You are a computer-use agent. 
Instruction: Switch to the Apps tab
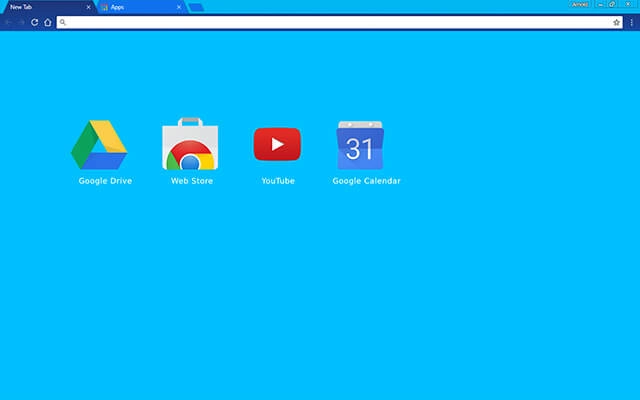click(x=141, y=7)
